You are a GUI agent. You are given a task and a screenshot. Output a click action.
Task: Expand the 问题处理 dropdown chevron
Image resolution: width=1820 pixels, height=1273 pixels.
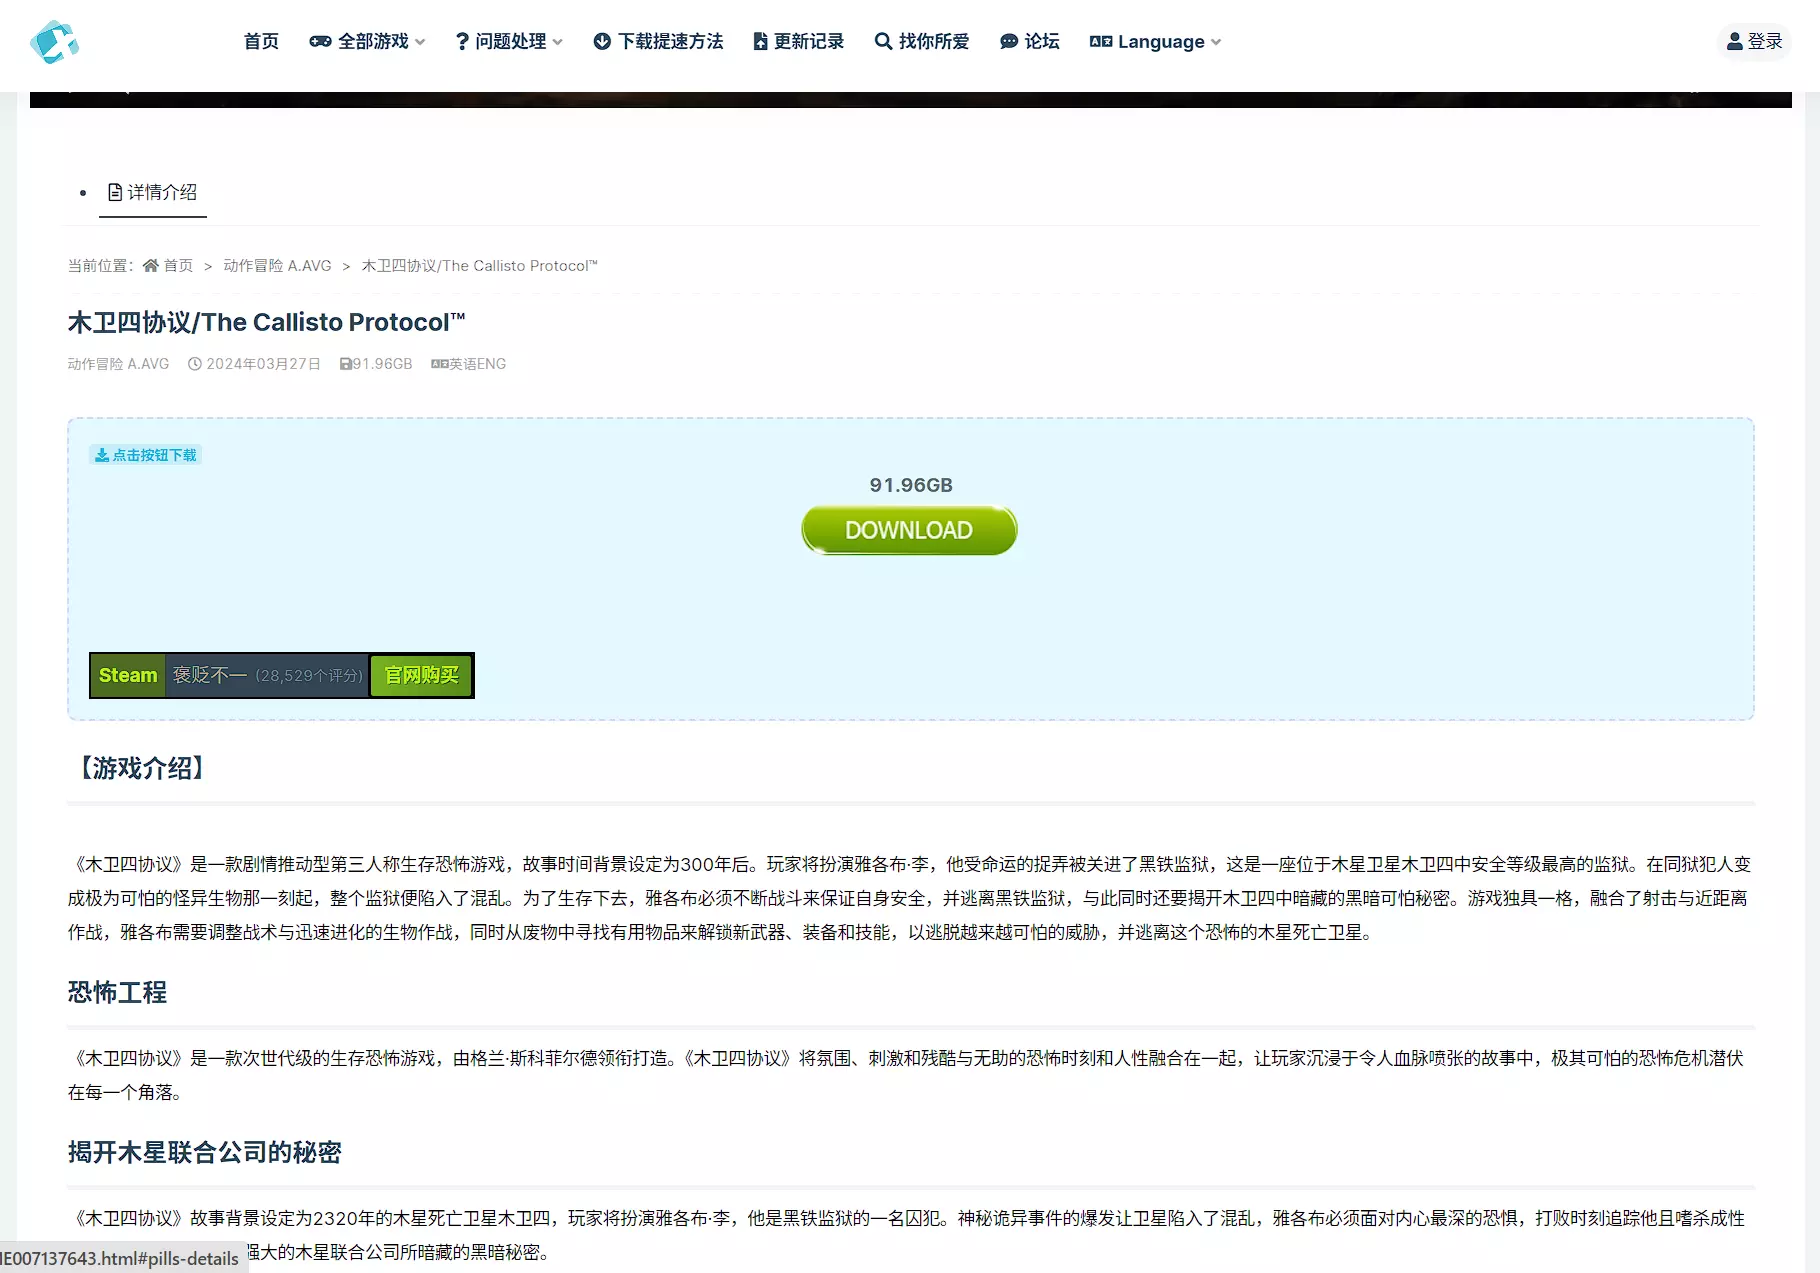pyautogui.click(x=558, y=42)
